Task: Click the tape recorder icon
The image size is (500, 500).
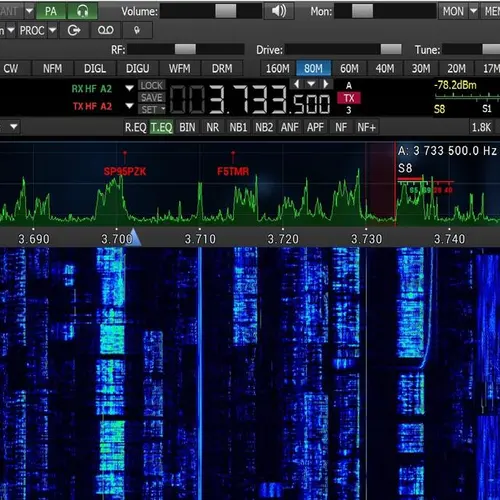Action: (106, 31)
